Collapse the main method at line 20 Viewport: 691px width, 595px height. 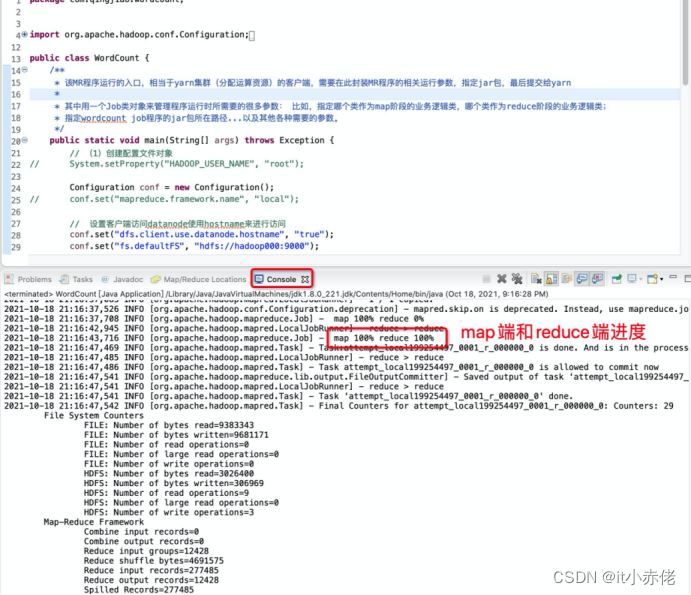coord(25,140)
